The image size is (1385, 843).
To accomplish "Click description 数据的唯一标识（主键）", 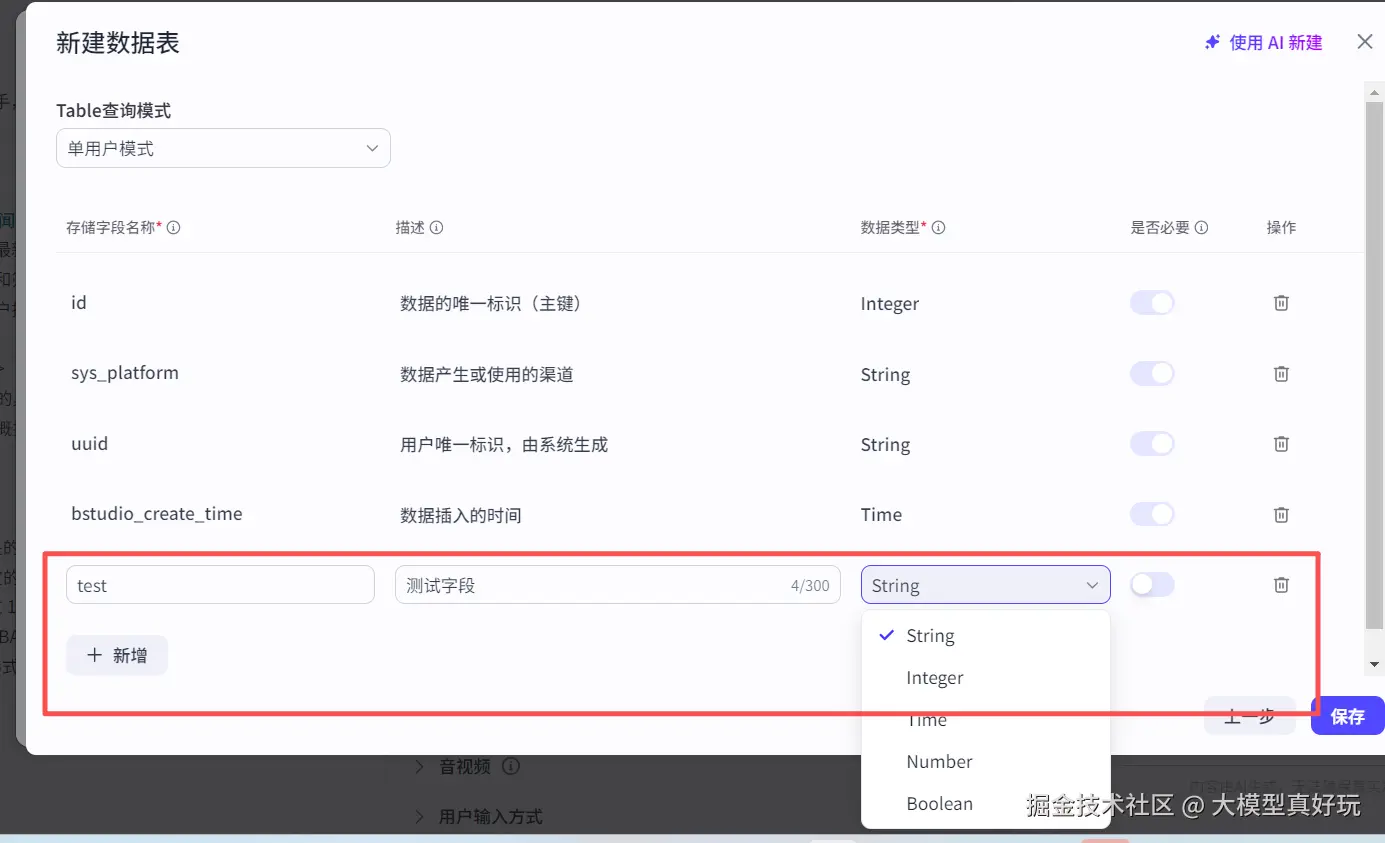I will click(x=491, y=303).
